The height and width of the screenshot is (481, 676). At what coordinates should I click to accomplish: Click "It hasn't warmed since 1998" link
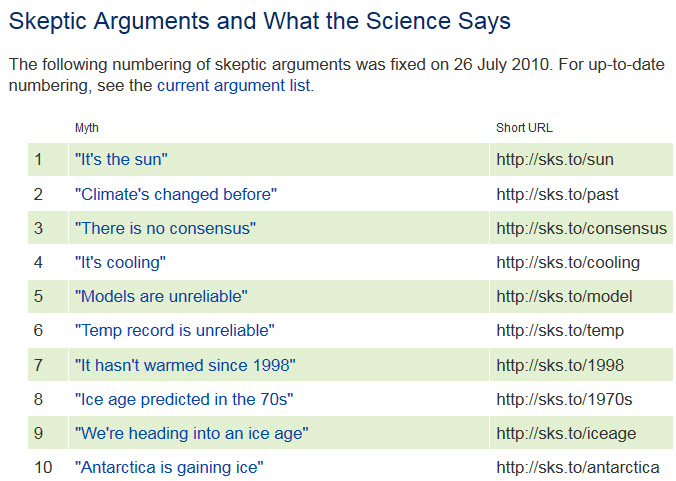pos(185,365)
